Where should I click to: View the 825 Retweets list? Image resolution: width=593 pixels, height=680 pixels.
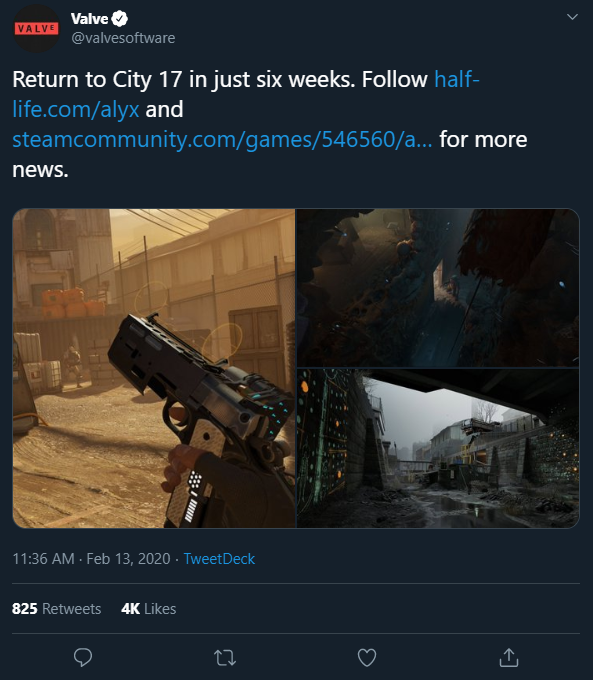click(x=56, y=608)
